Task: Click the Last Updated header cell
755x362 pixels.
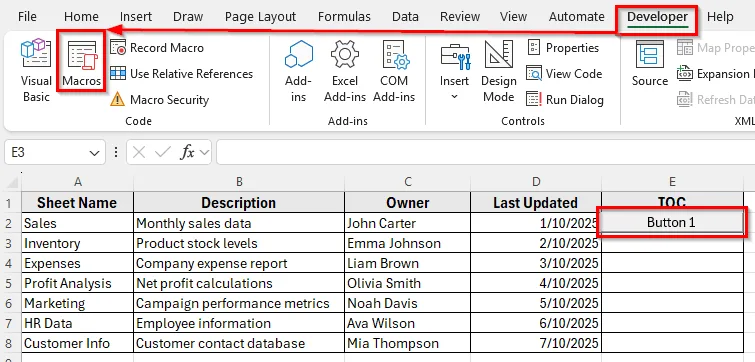Action: pyautogui.click(x=535, y=202)
